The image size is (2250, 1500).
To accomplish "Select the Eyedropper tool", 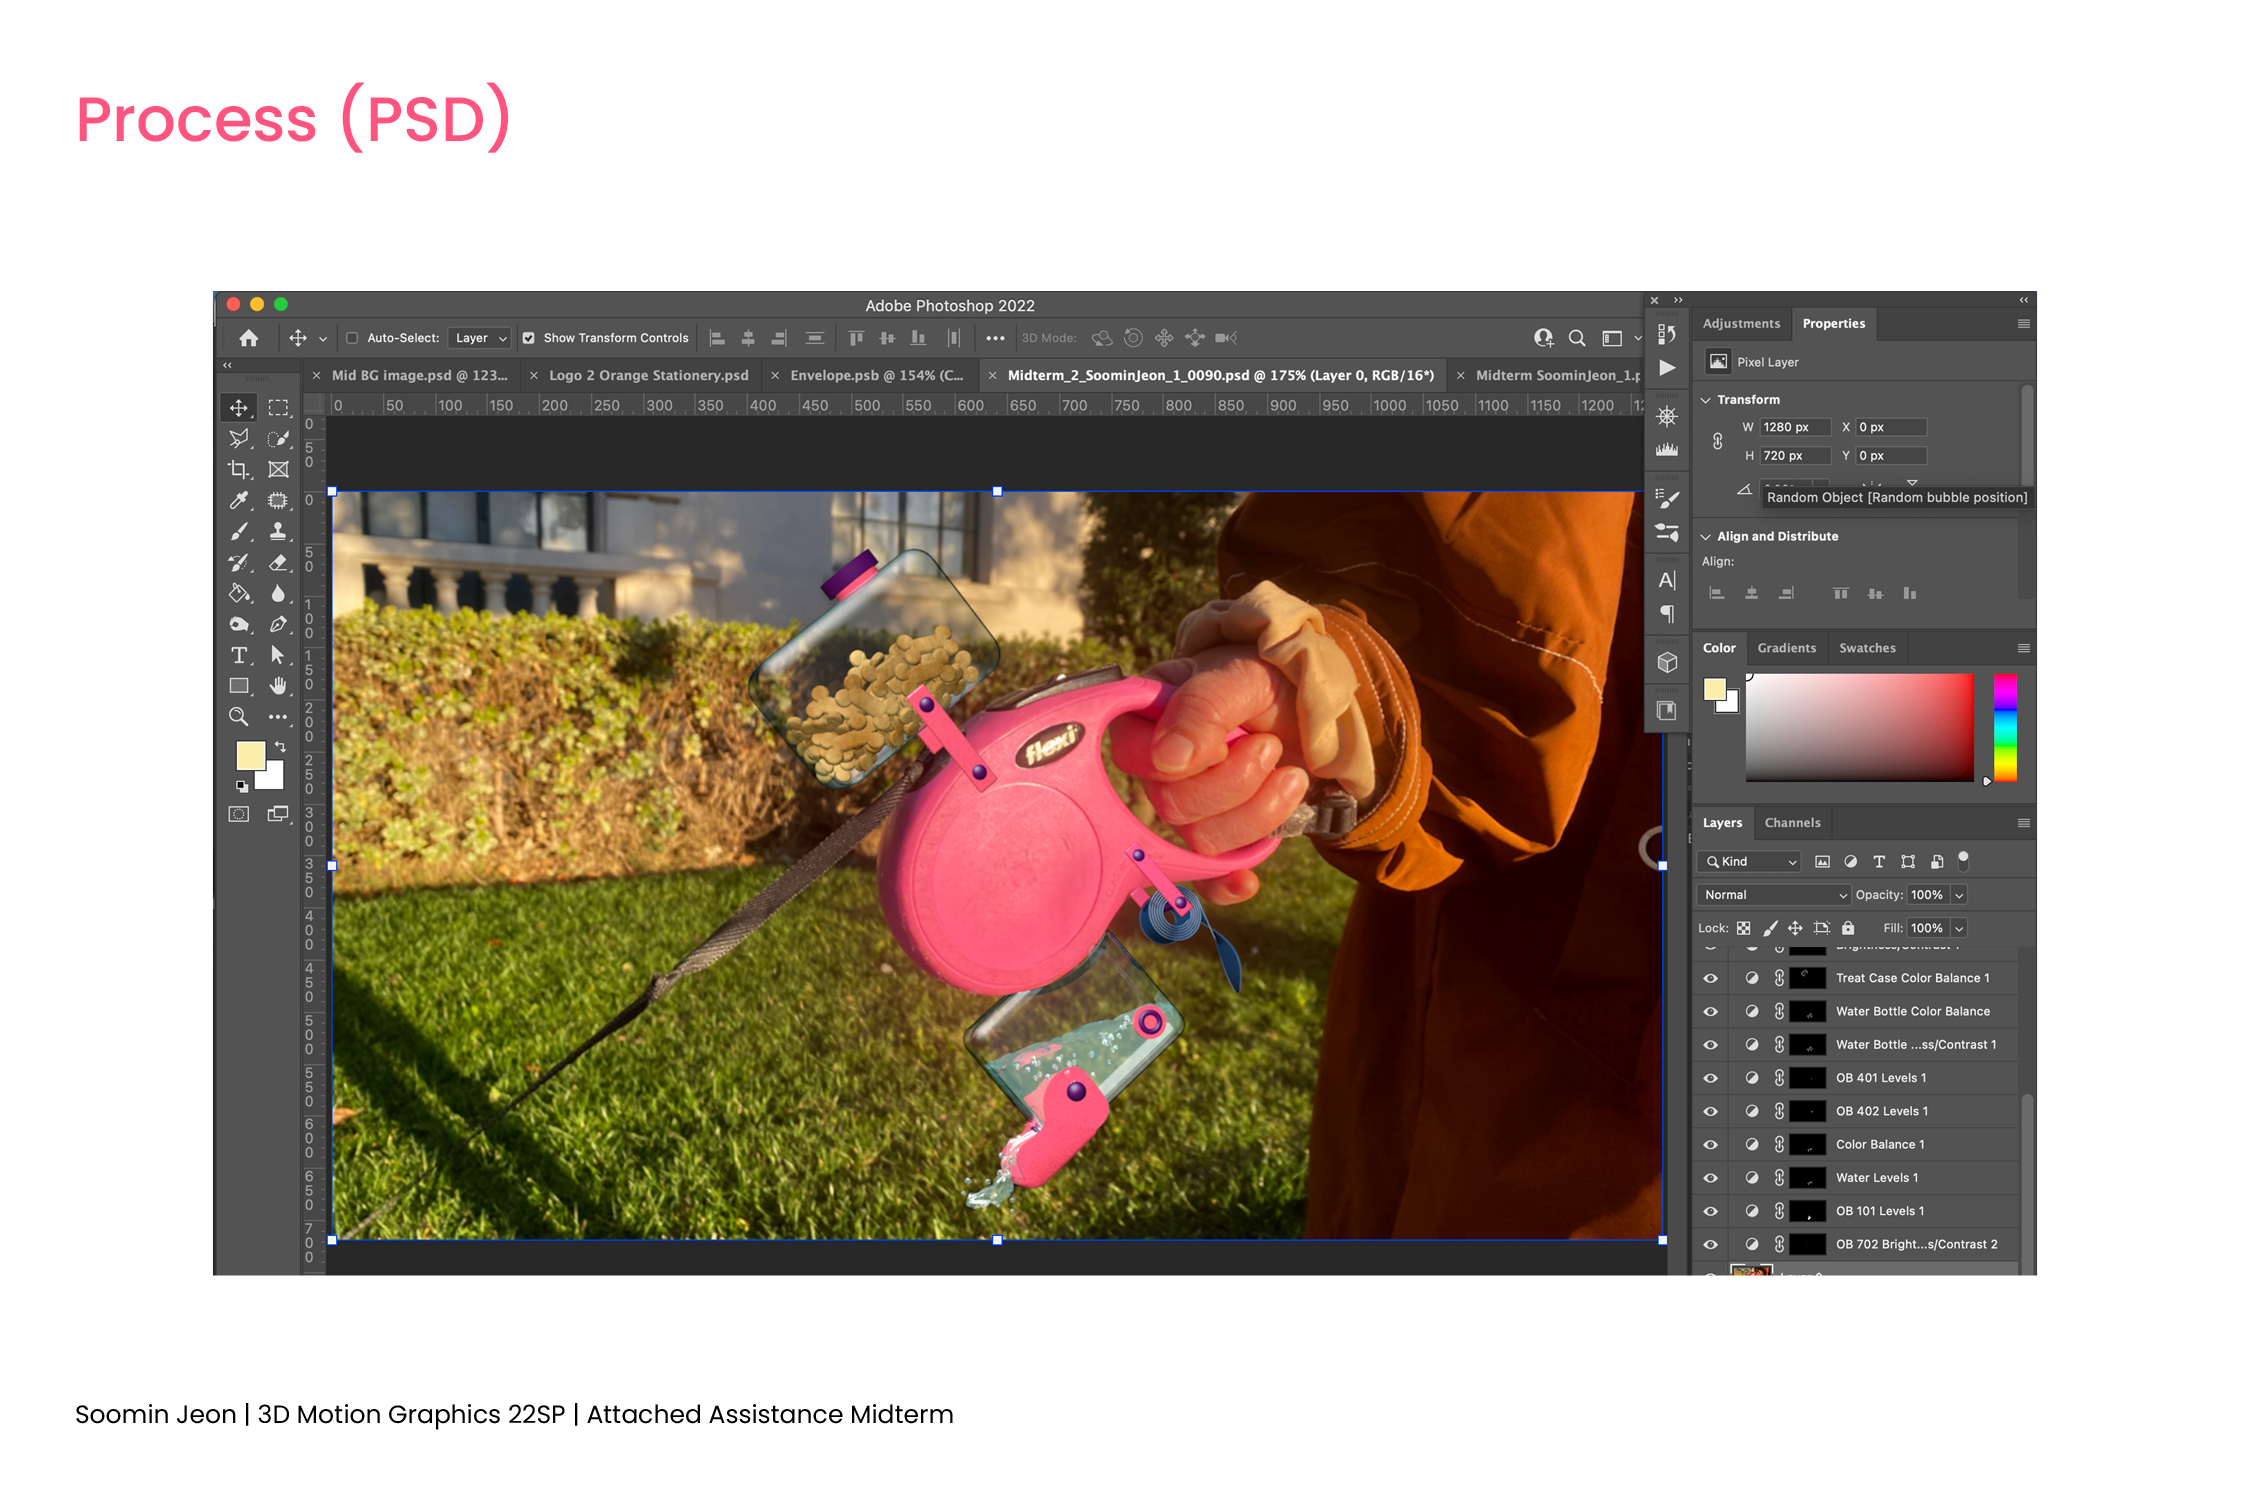I will [x=238, y=500].
